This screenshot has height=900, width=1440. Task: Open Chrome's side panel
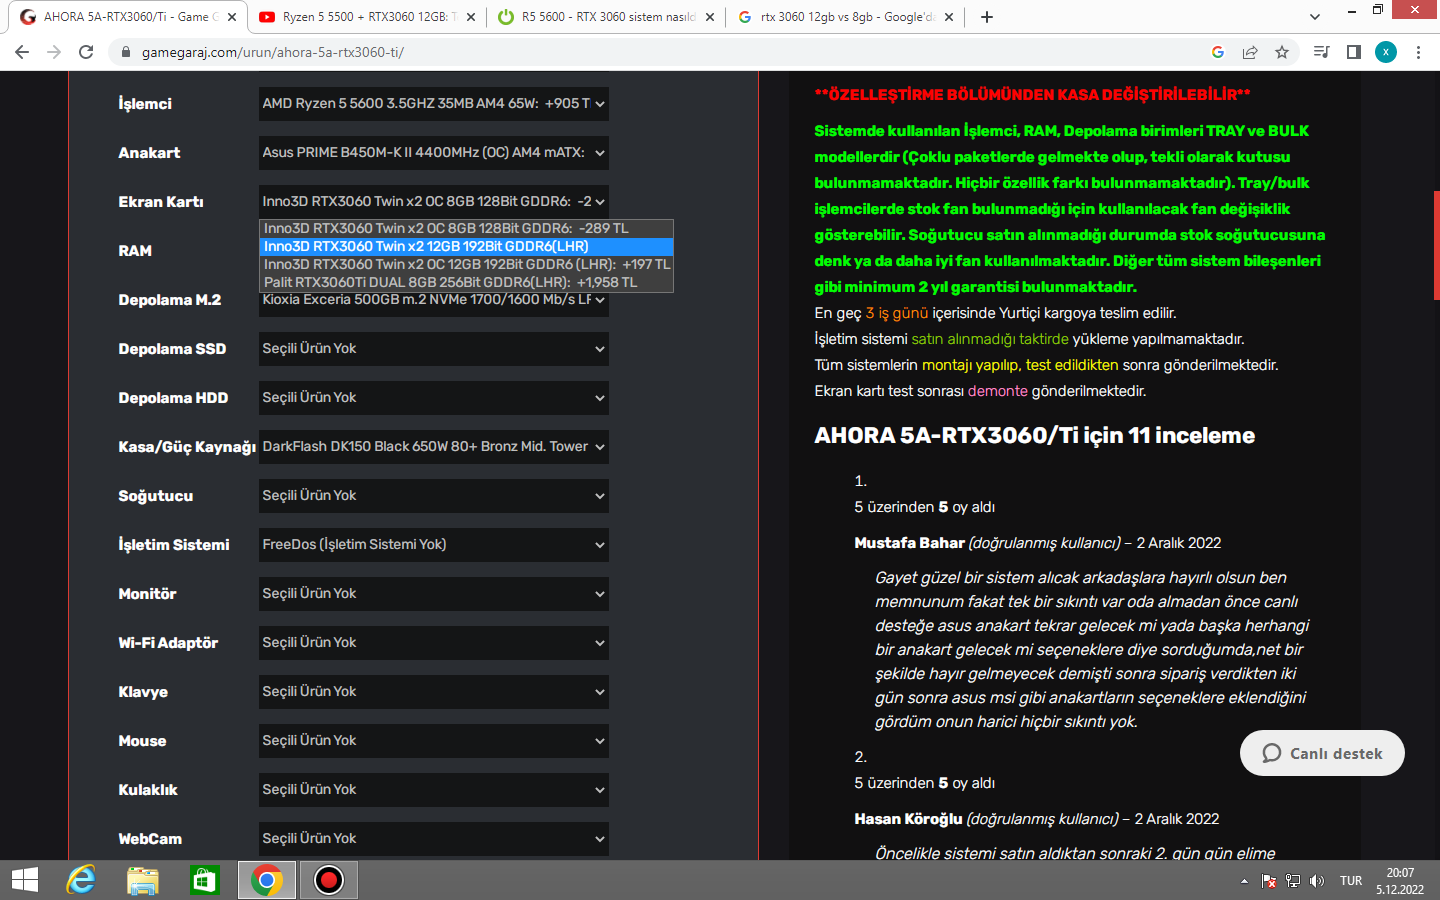pos(1354,52)
